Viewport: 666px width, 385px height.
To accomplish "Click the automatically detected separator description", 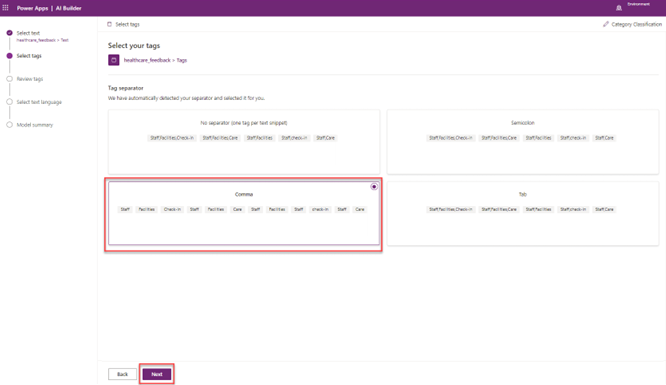I will pos(186,98).
